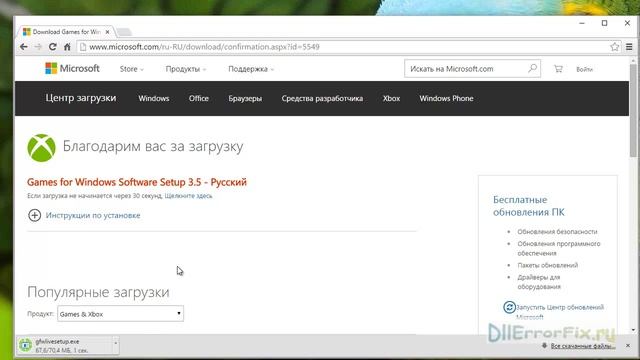Click the browser forward arrow
The width and height of the screenshot is (640, 360).
pos(38,47)
